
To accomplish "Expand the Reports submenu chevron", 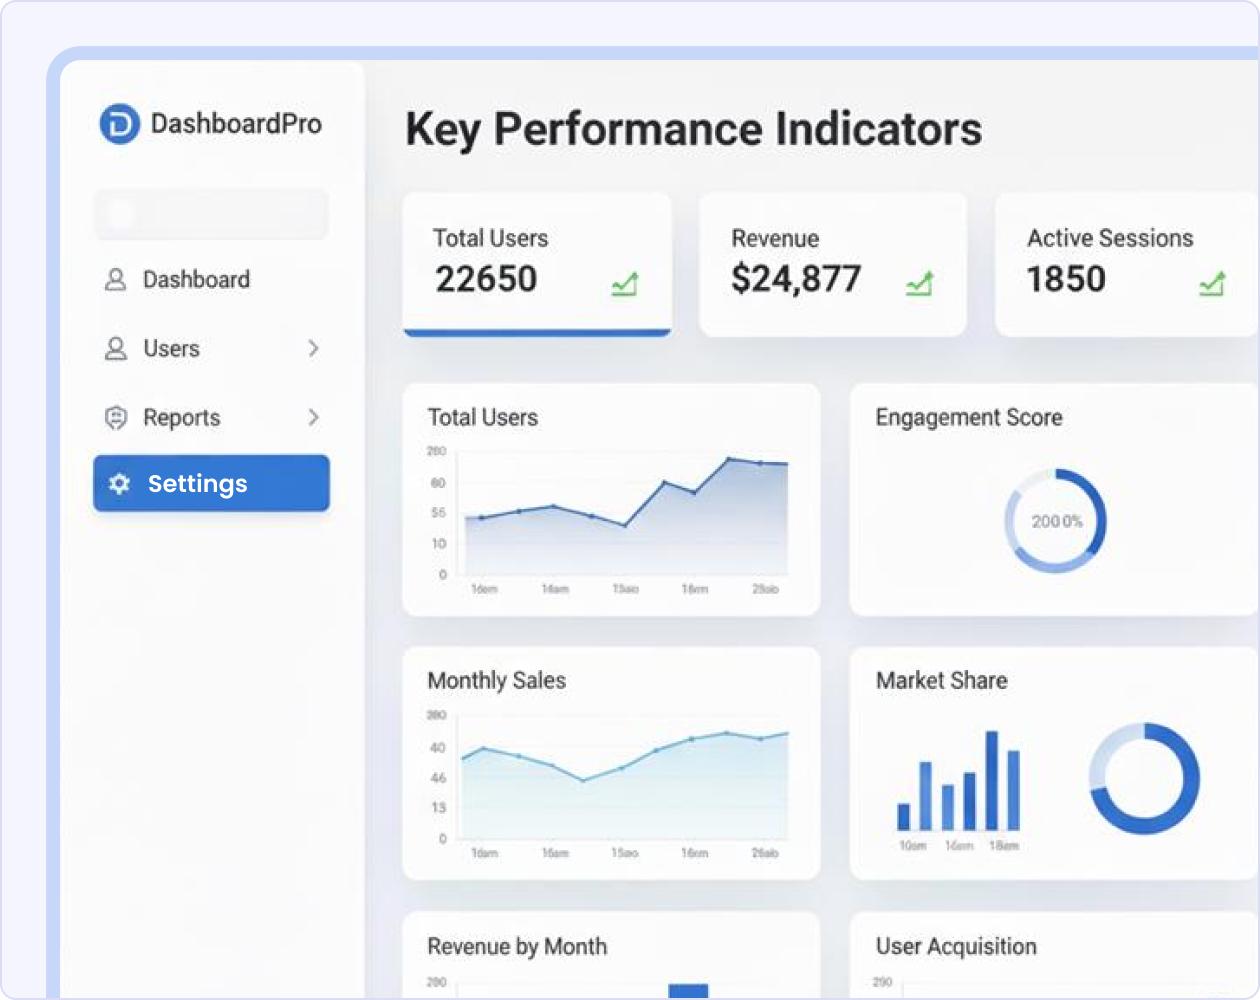I will click(x=313, y=417).
